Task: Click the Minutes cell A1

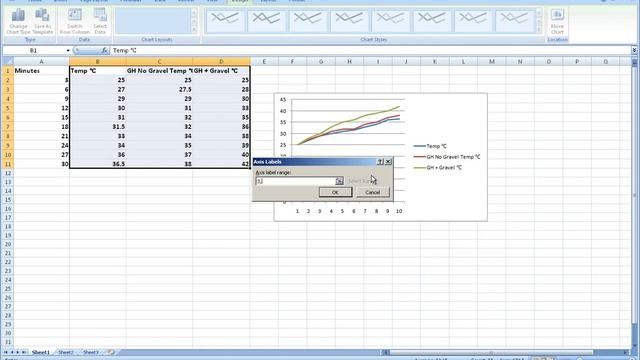Action: pyautogui.click(x=41, y=71)
